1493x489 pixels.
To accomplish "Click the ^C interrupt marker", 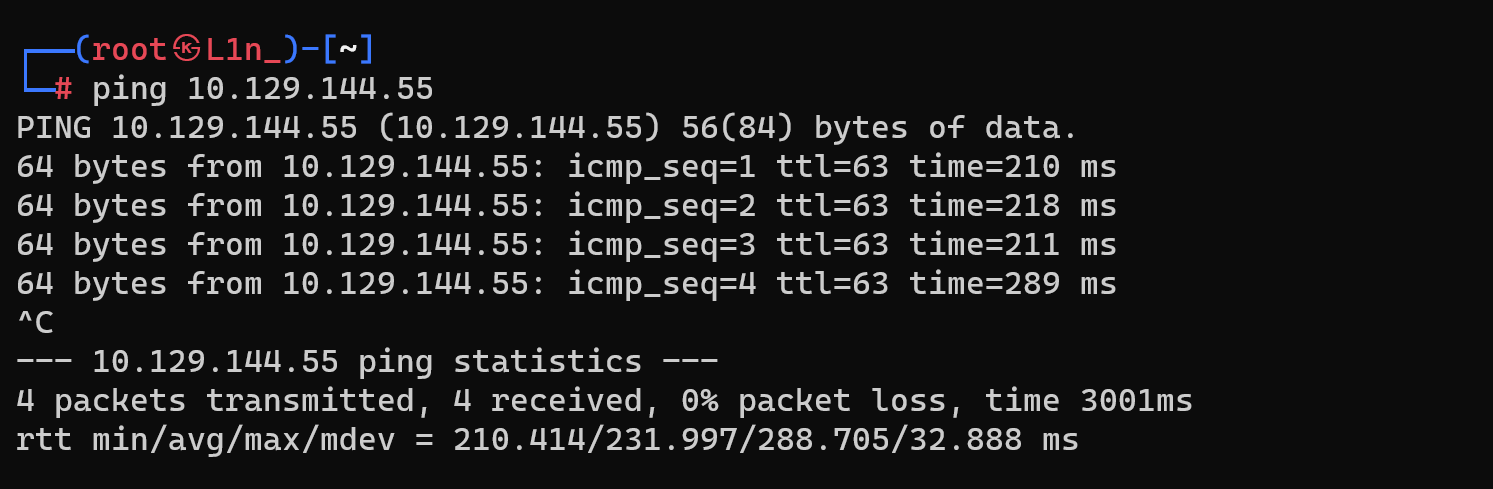I will point(35,323).
